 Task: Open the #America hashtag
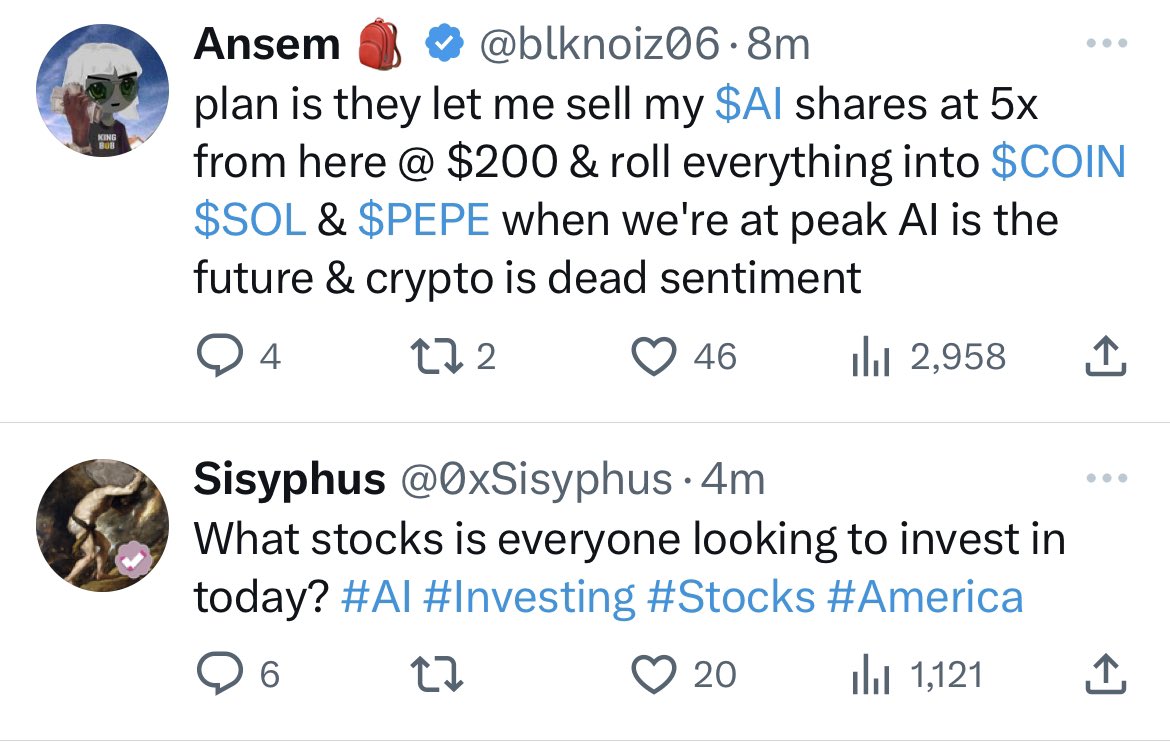pyautogui.click(x=925, y=598)
